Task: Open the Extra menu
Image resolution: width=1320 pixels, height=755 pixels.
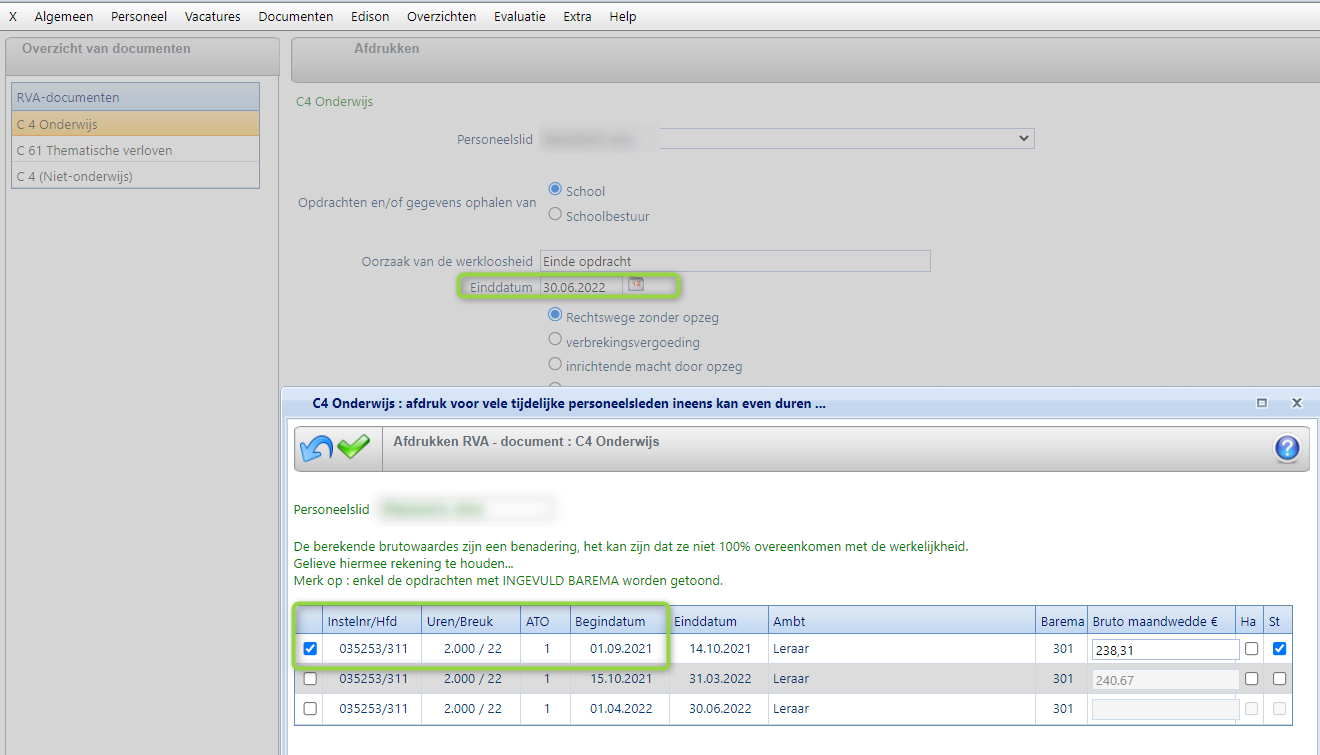Action: tap(577, 16)
